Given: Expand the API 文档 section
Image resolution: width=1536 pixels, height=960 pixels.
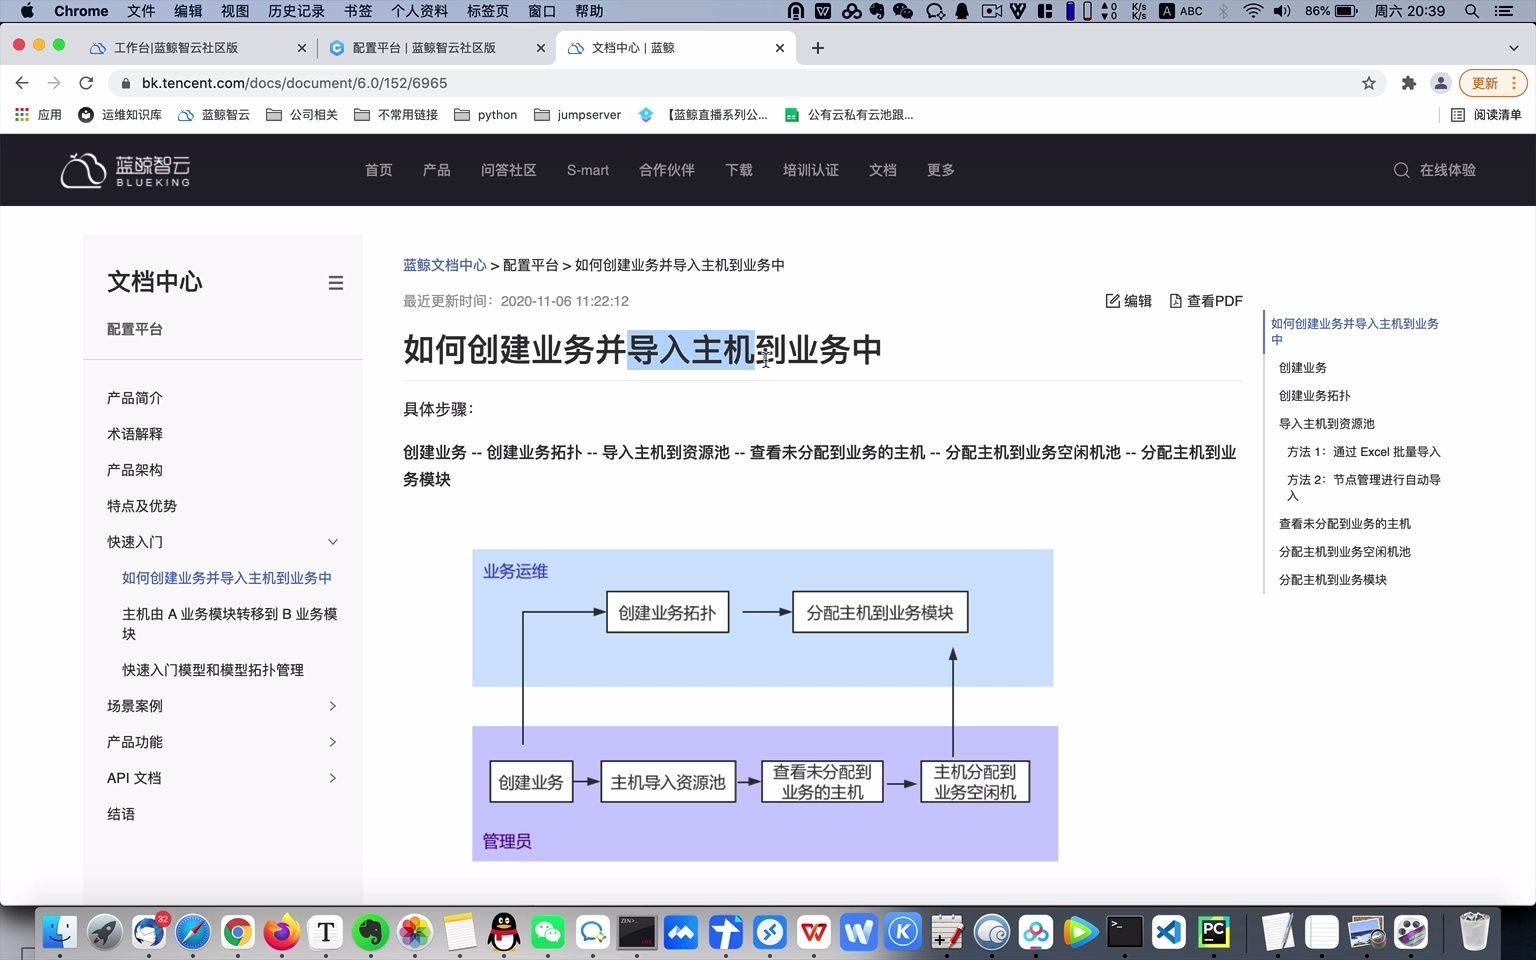Looking at the screenshot, I should click(333, 778).
